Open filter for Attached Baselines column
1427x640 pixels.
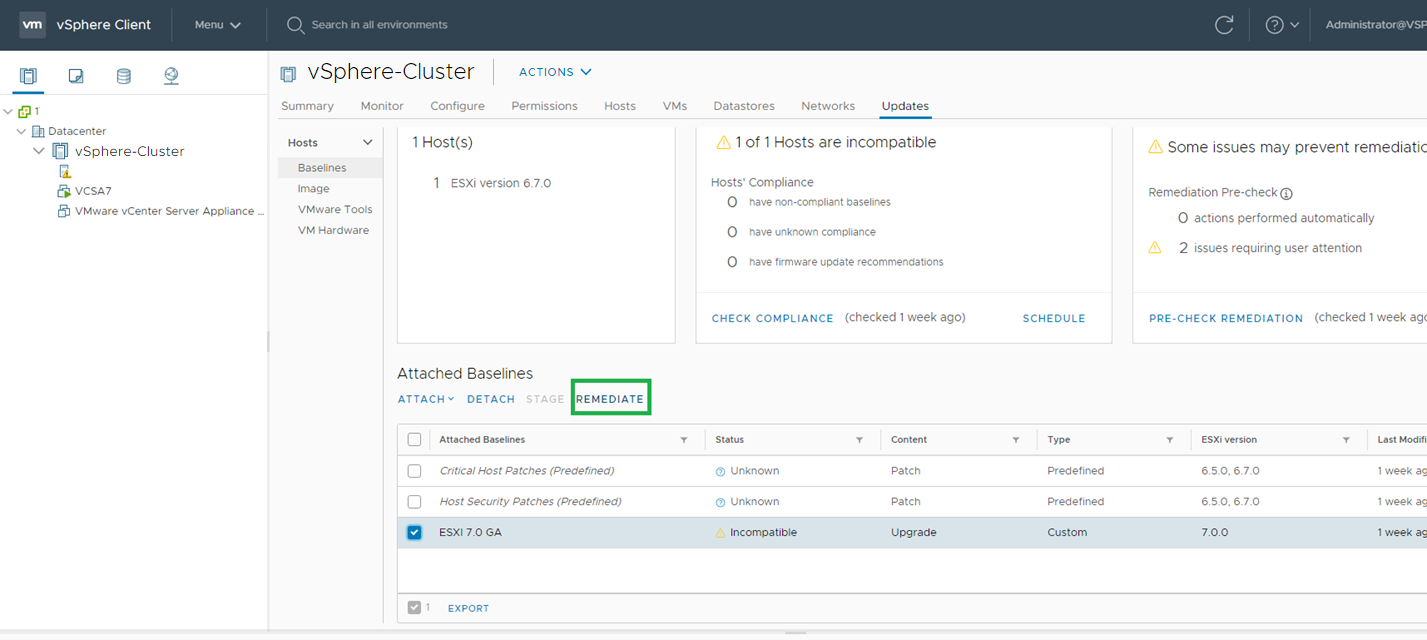click(684, 440)
